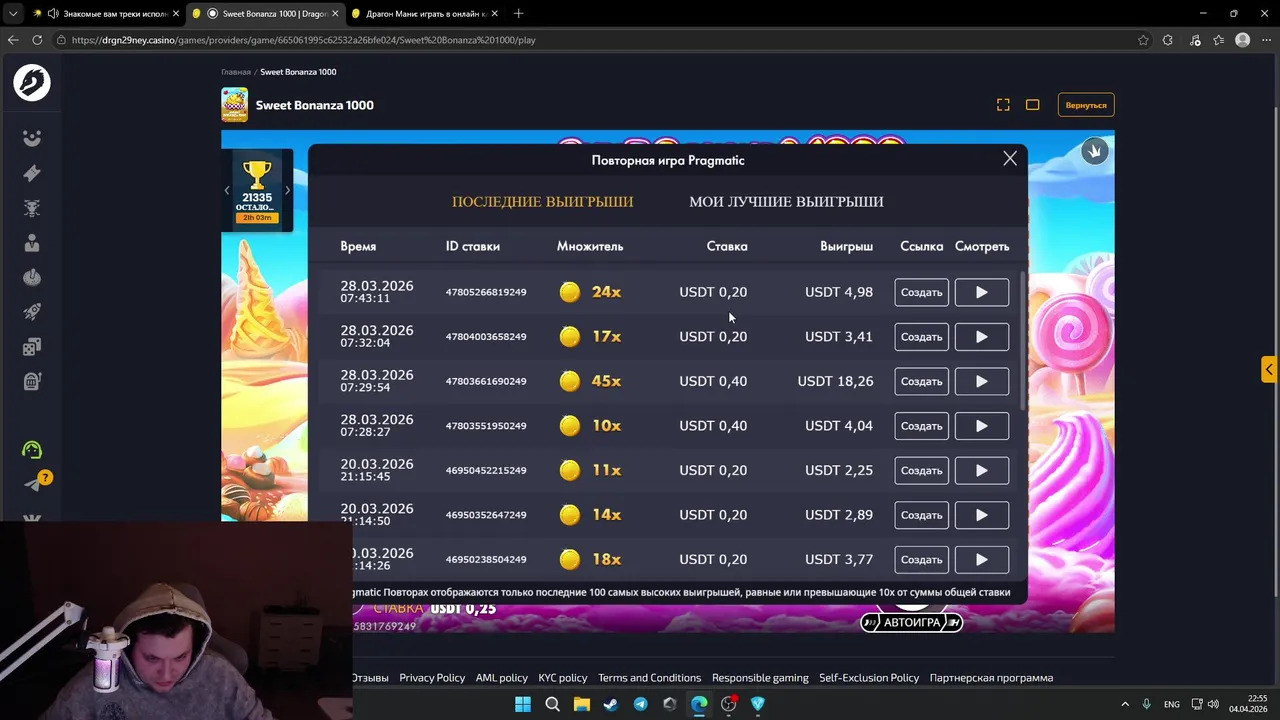This screenshot has width=1280, height=720.
Task: Switch game to fullscreen mode
Action: pyautogui.click(x=1003, y=105)
